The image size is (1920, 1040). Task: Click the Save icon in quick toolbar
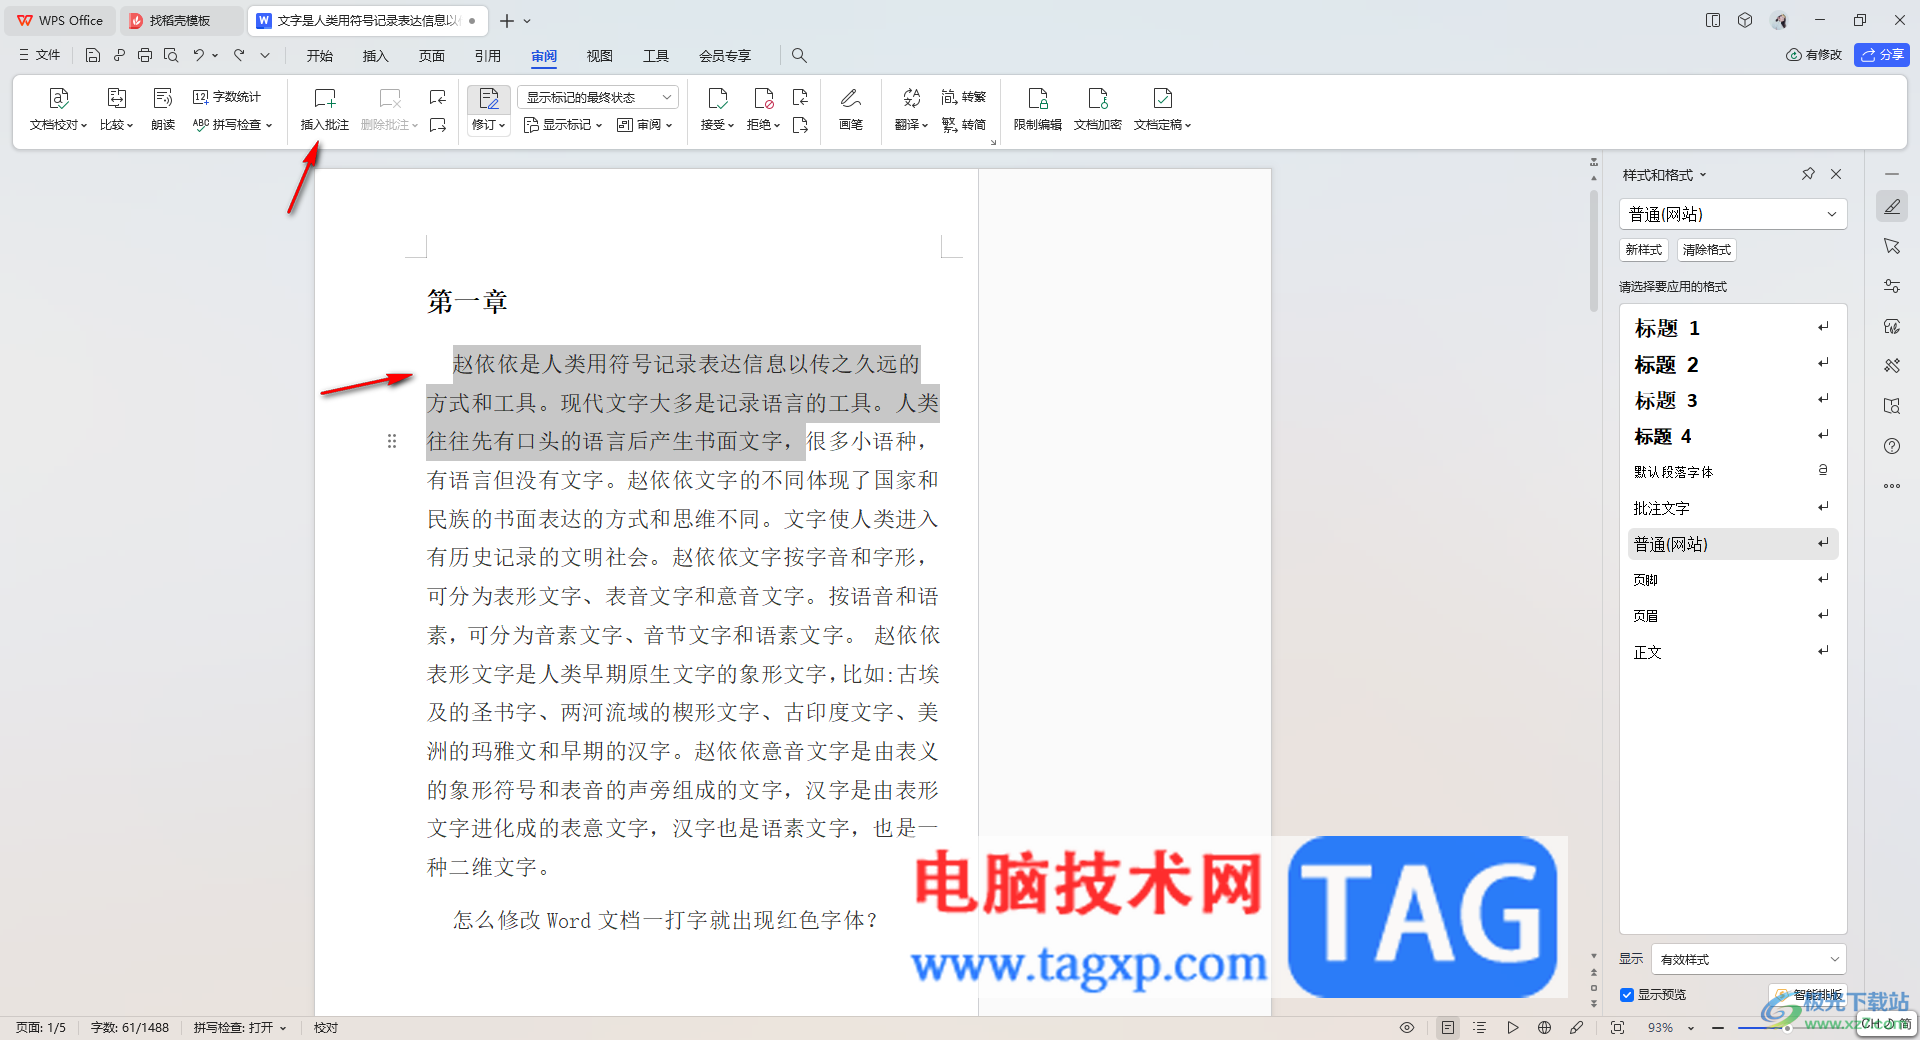pyautogui.click(x=93, y=55)
